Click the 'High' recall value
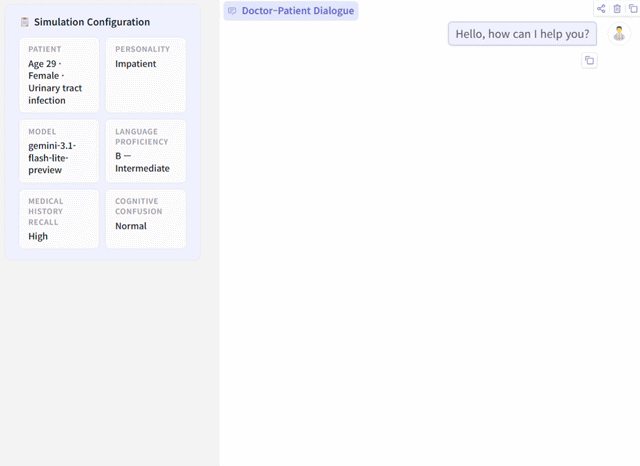Image resolution: width=640 pixels, height=466 pixels. click(x=38, y=237)
